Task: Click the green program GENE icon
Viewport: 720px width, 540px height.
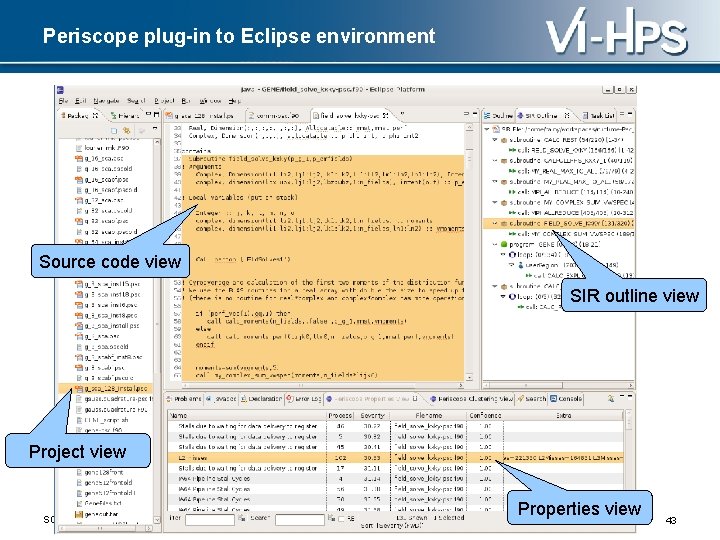Action: 504,244
